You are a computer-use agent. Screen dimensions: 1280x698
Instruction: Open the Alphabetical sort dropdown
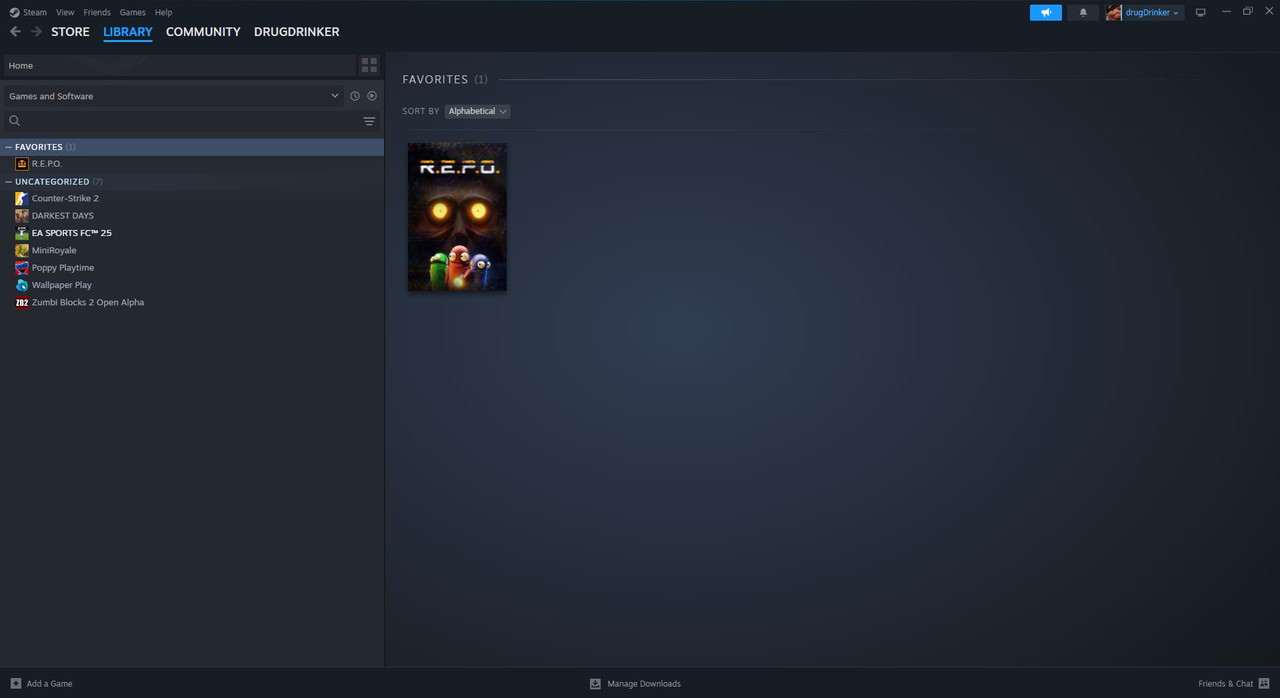(x=477, y=111)
